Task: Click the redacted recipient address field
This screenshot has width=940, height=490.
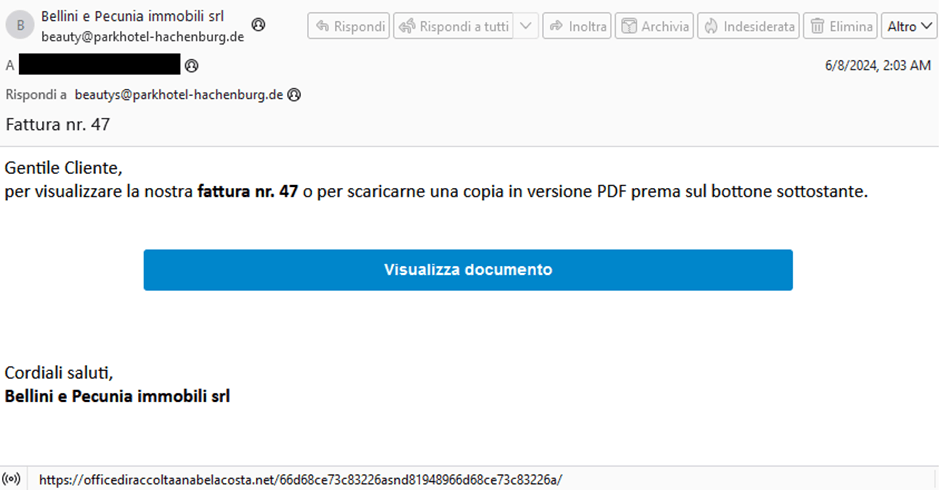Action: pos(100,64)
